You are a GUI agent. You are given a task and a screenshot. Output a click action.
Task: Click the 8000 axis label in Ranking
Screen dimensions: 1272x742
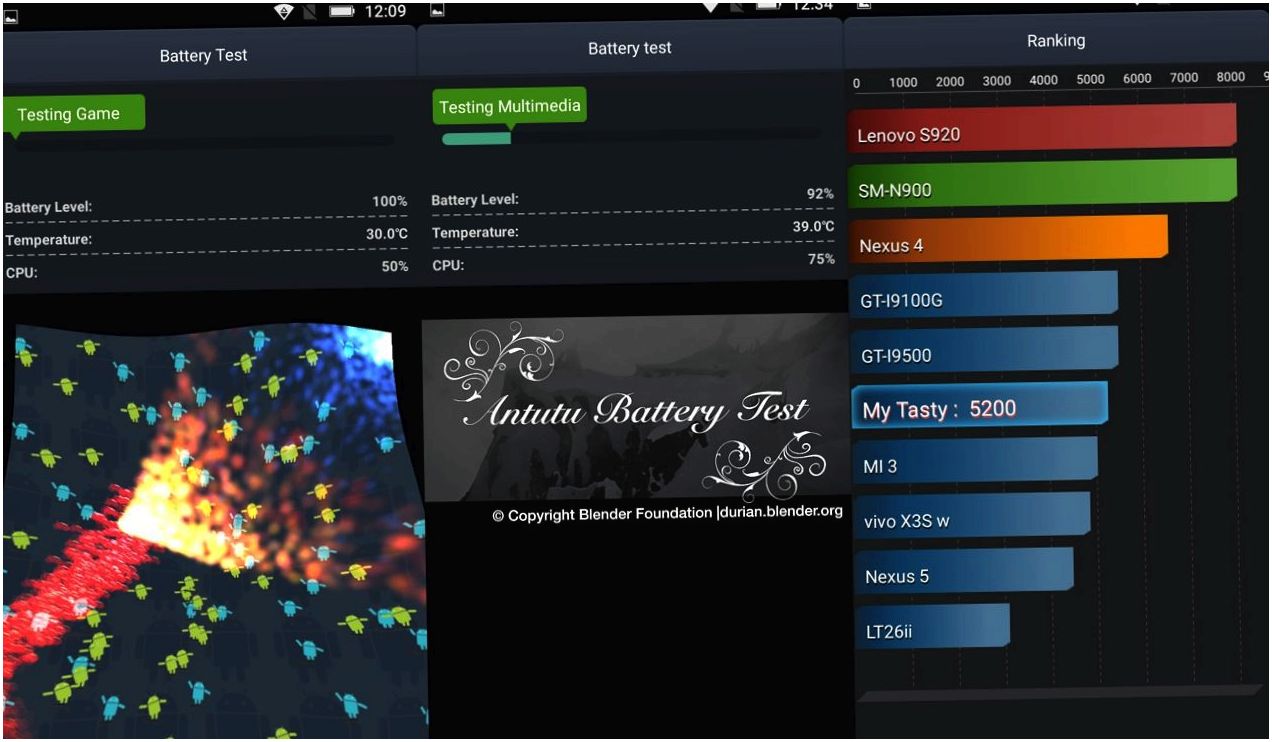click(x=1230, y=77)
